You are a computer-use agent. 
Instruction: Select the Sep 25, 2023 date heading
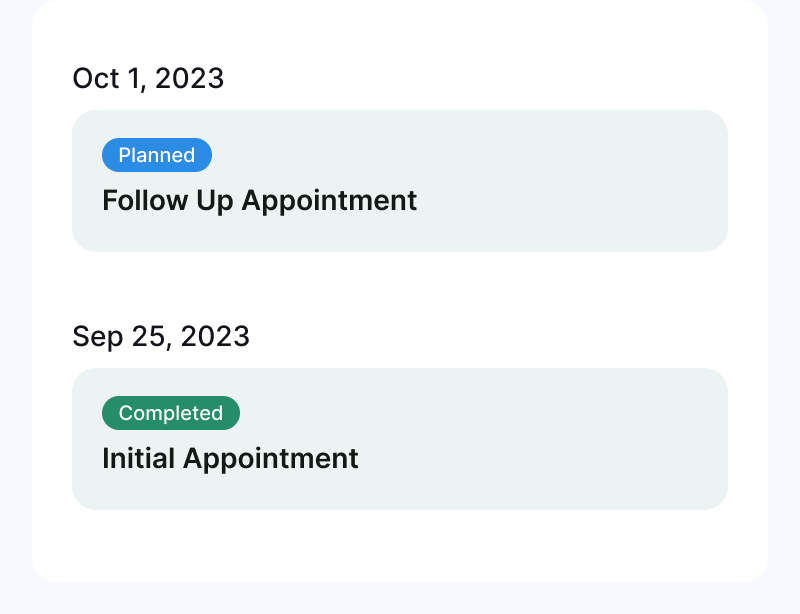[x=161, y=336]
